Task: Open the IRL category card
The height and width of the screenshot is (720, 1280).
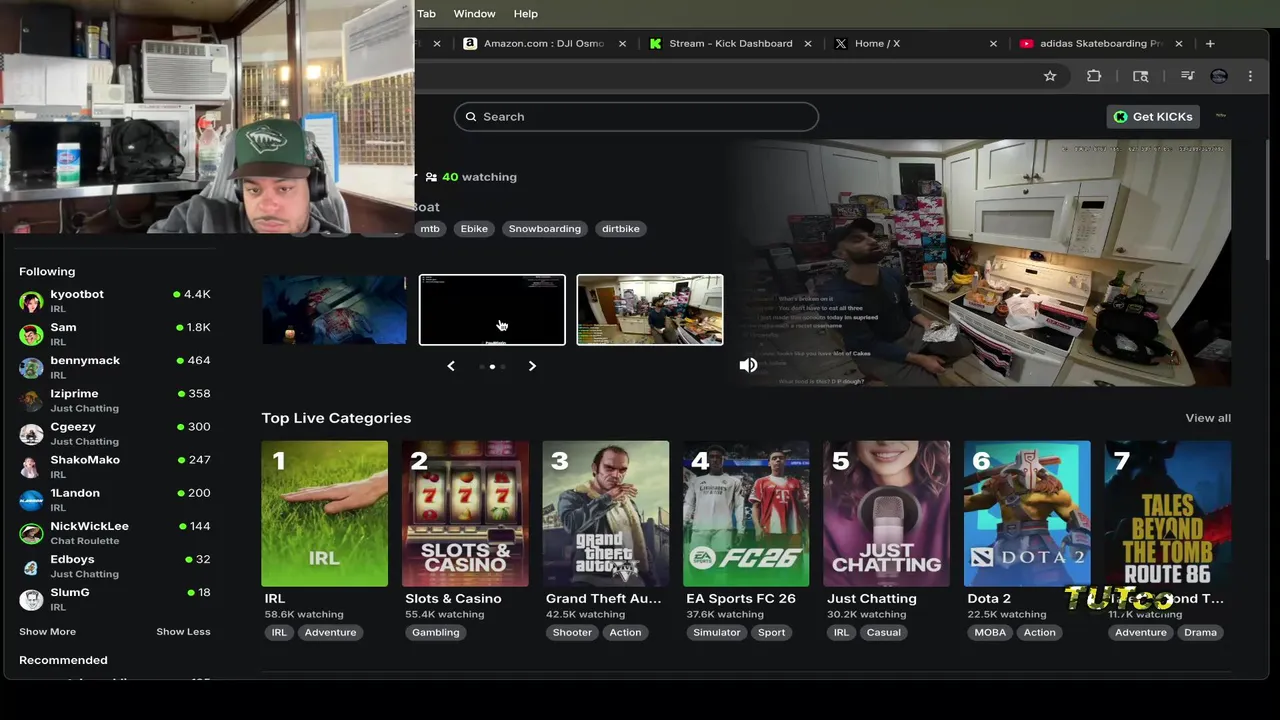Action: point(324,513)
